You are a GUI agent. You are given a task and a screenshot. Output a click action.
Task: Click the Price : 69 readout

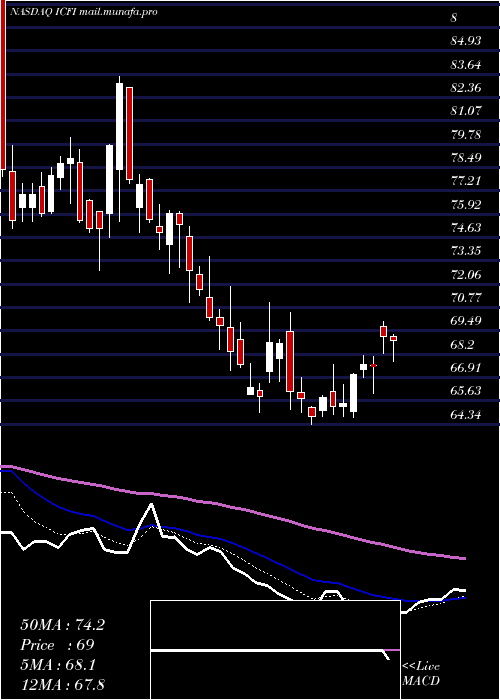(x=57, y=645)
